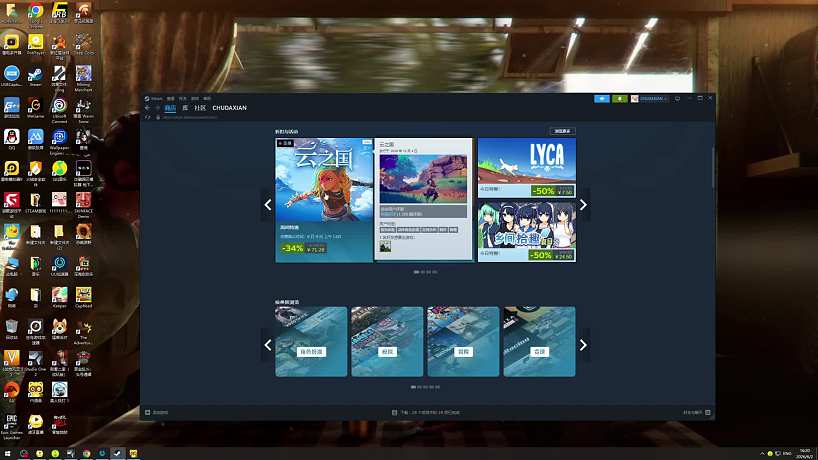Open Friends & Chat at Steam bottom right
Image resolution: width=818 pixels, height=460 pixels.
tap(696, 413)
